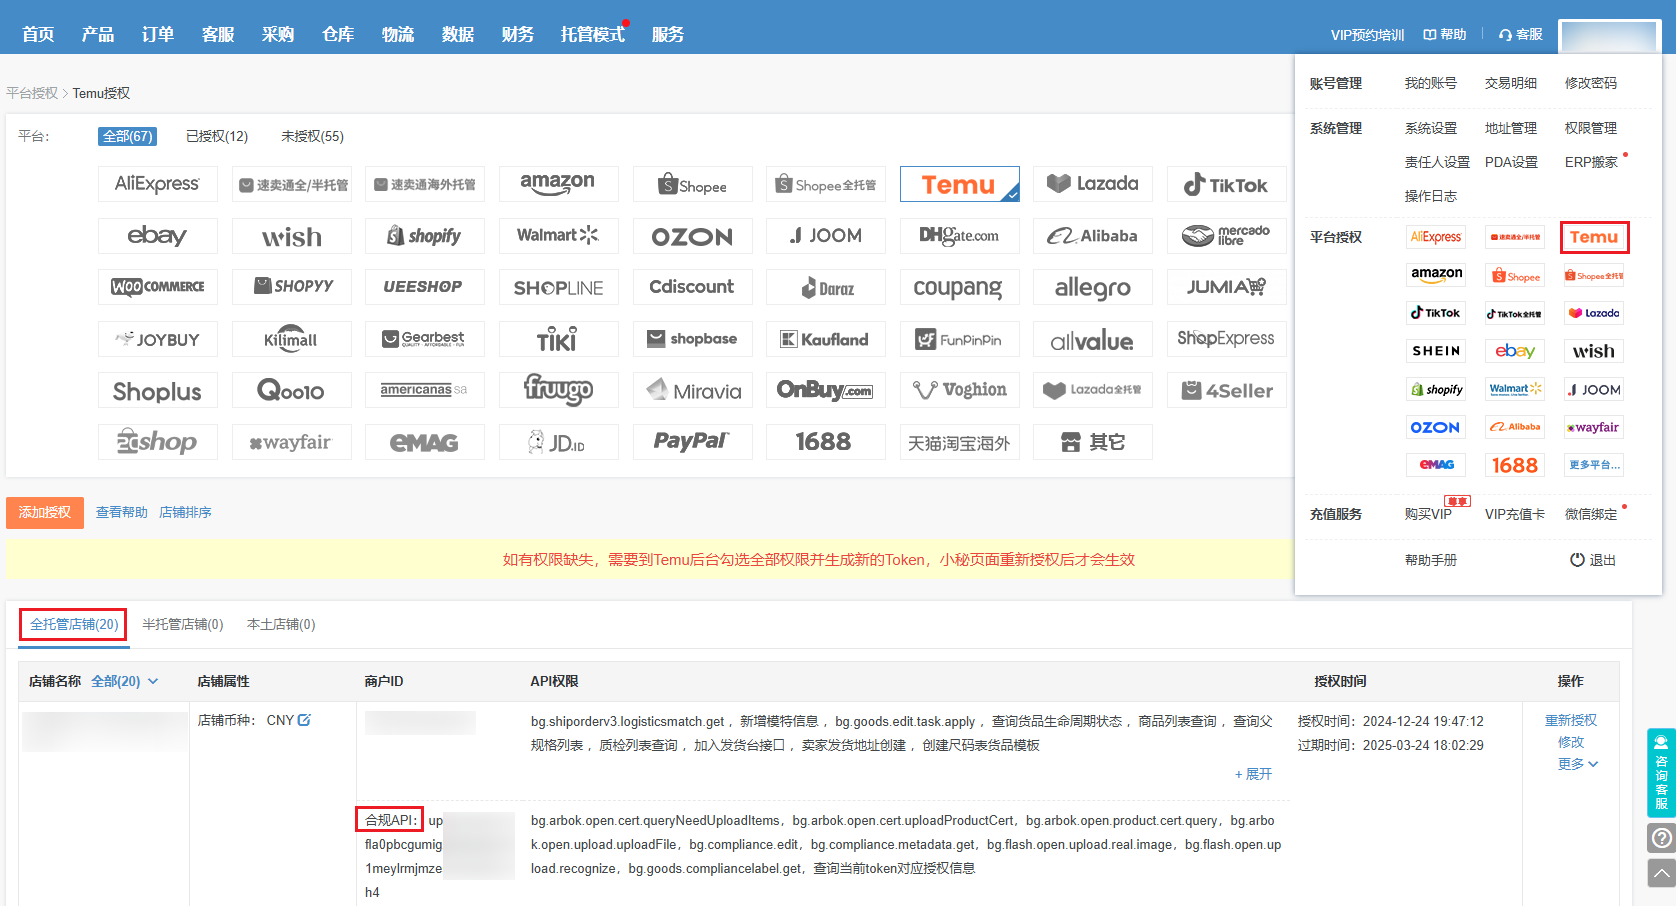Open 修改密码 in the dropdown panel

pos(1591,83)
